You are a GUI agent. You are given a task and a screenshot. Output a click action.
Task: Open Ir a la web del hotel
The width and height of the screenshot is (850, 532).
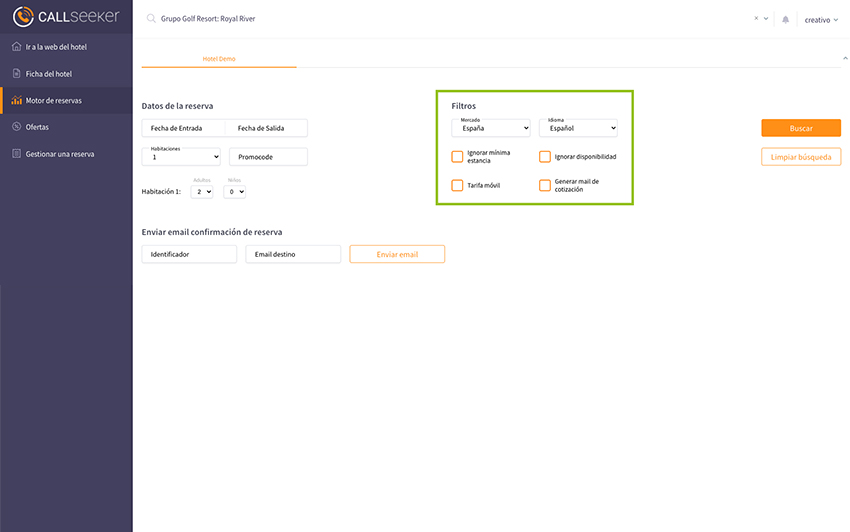coord(66,47)
